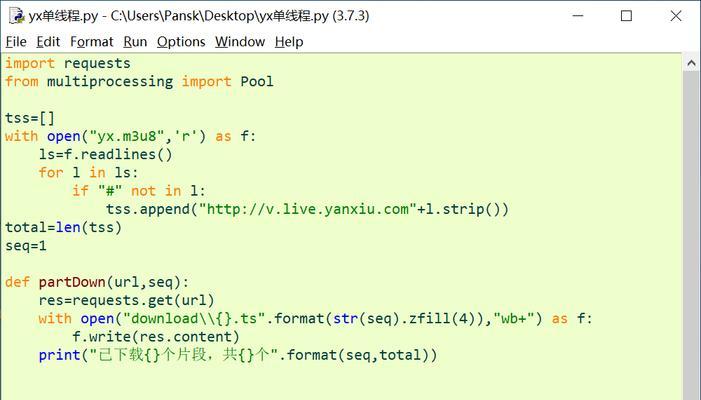The height and width of the screenshot is (400, 701).
Task: Open the Run menu
Action: pos(135,42)
